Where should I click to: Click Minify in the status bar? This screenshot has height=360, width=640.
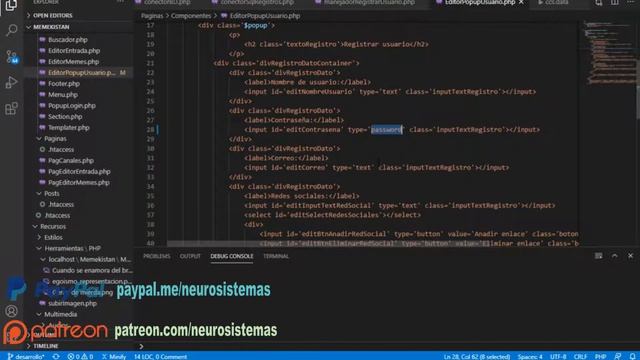click(114, 356)
